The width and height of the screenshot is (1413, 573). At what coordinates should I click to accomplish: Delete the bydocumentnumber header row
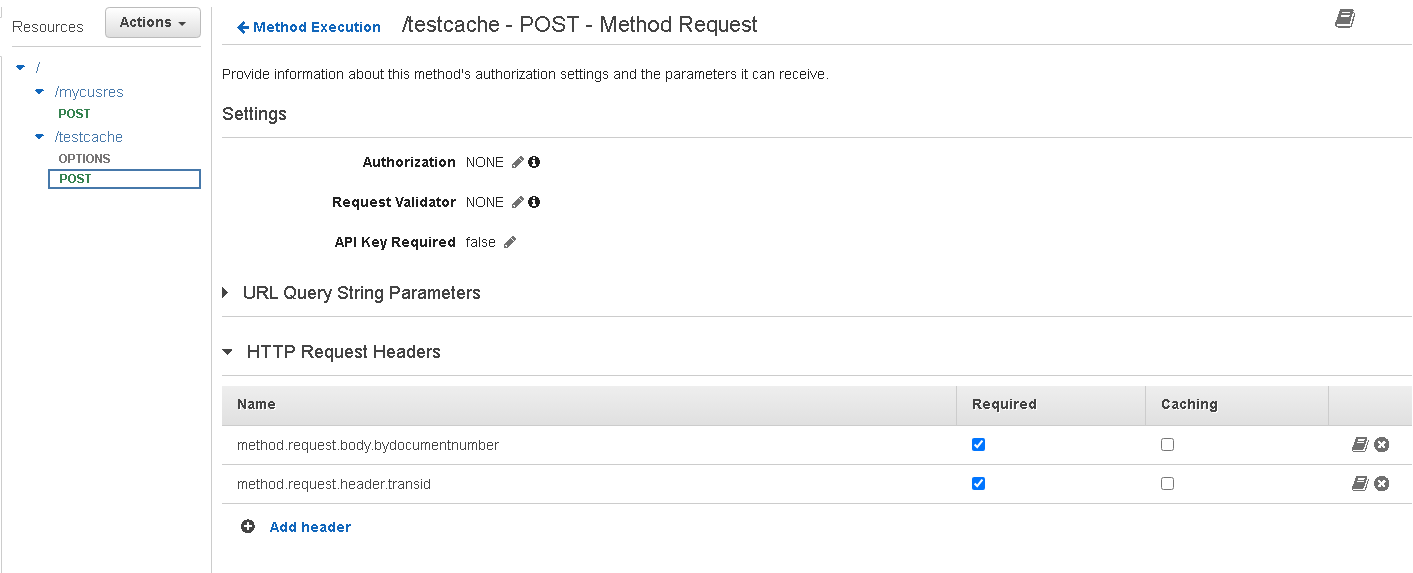1381,445
